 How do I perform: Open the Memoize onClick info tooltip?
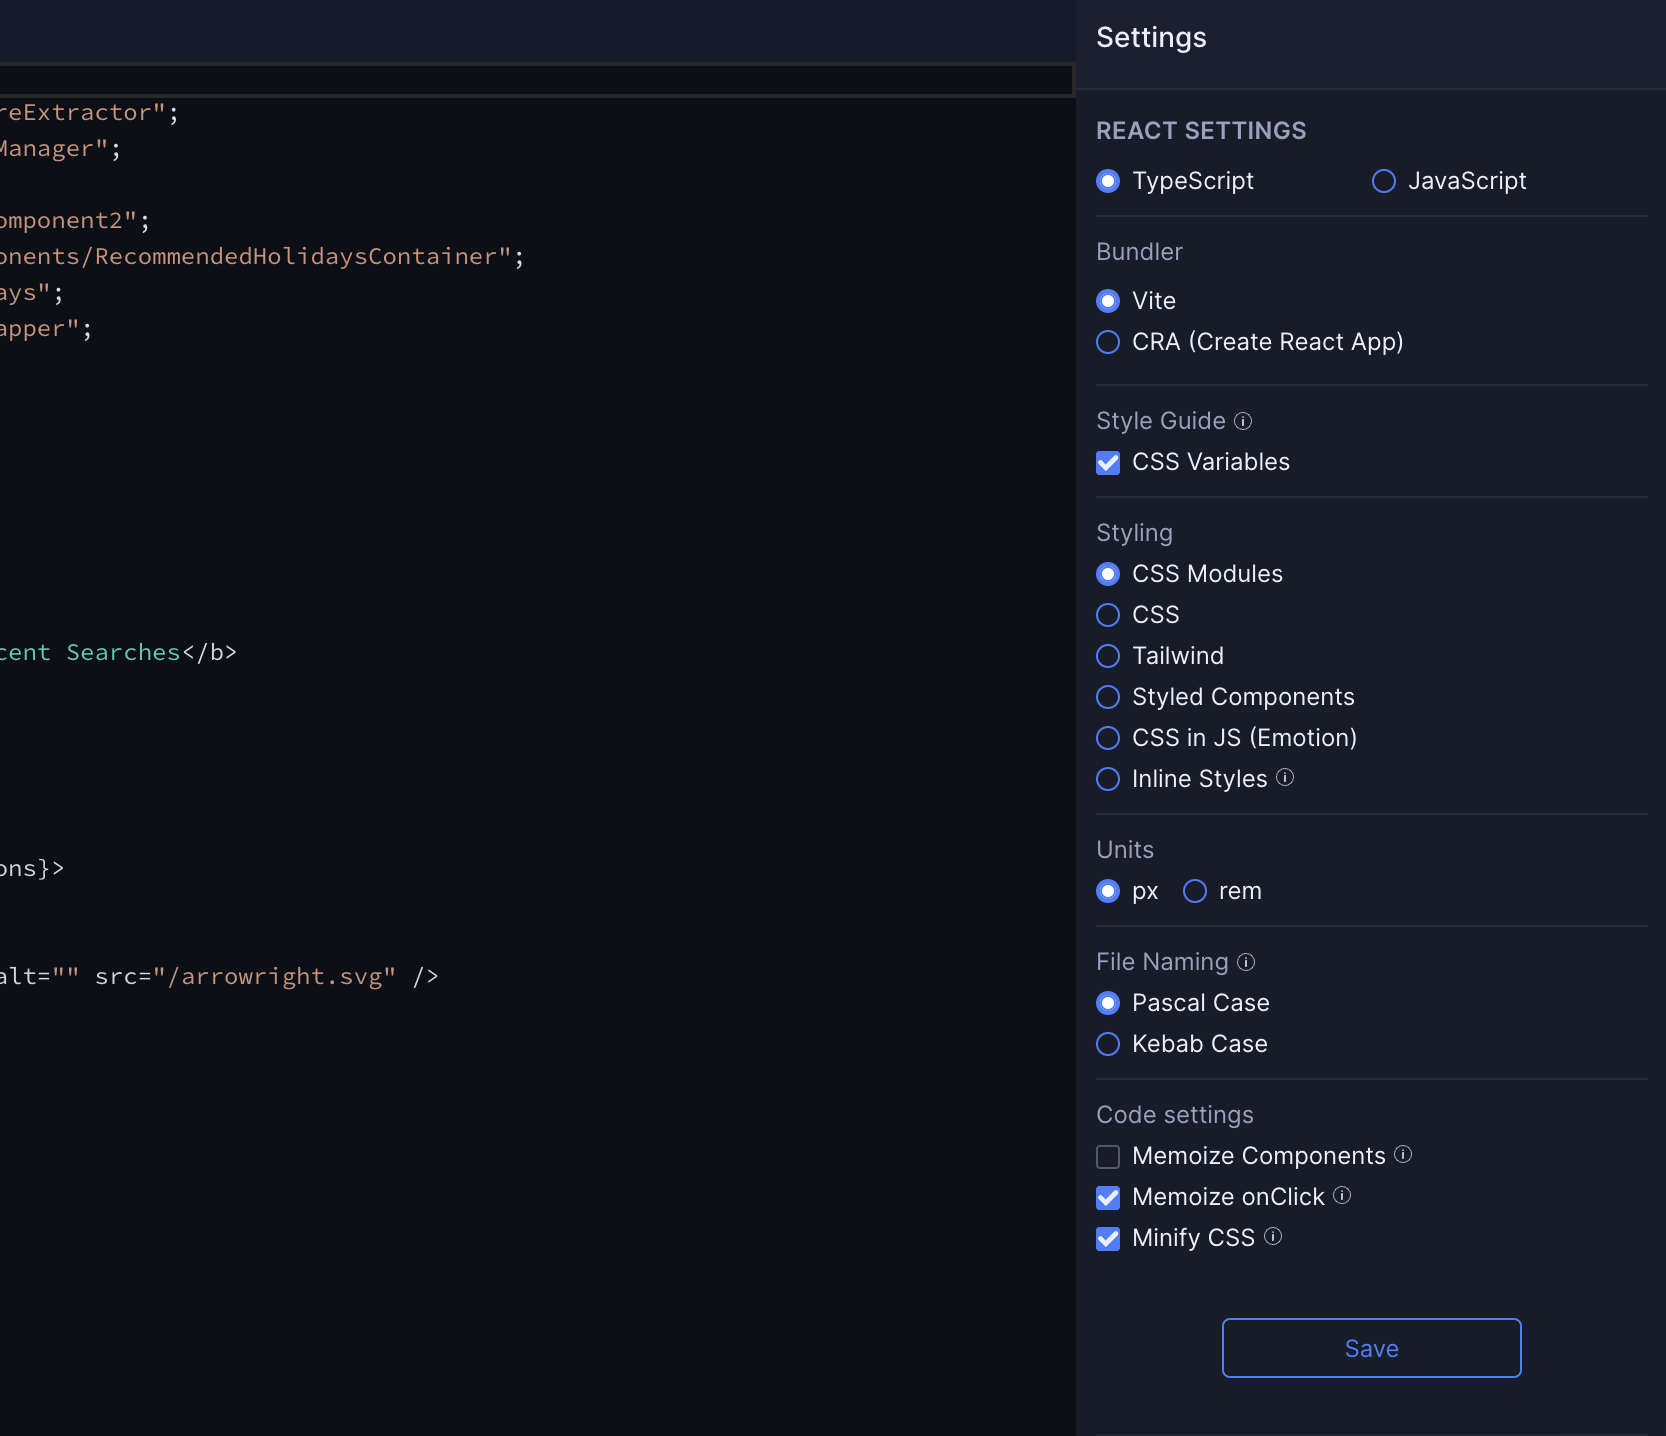(1344, 1195)
